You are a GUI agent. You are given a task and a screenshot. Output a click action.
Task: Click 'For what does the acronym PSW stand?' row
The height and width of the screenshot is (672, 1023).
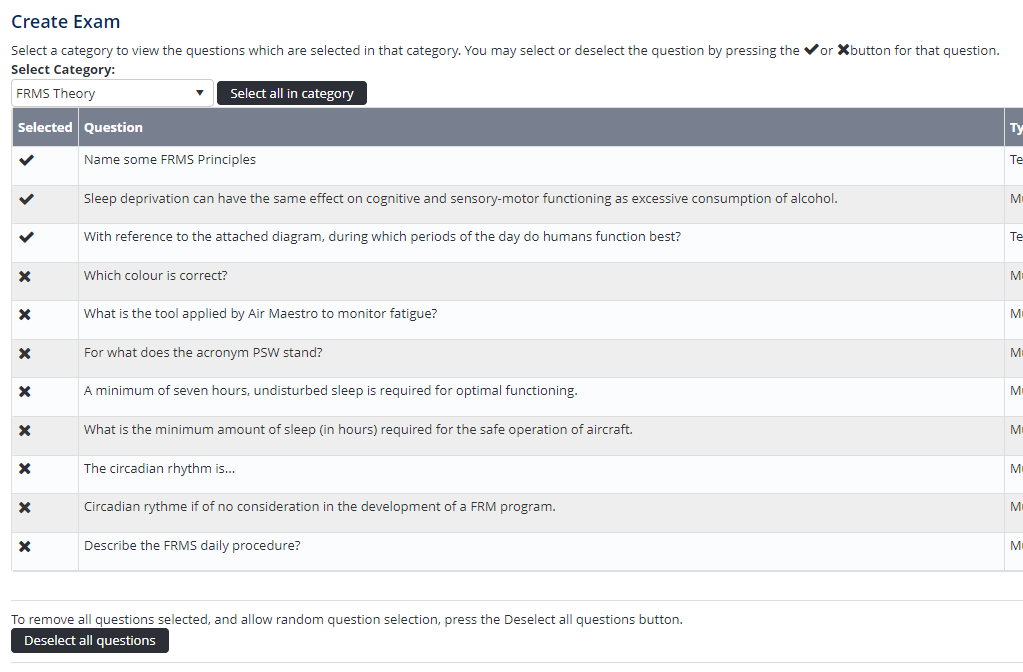coord(203,353)
